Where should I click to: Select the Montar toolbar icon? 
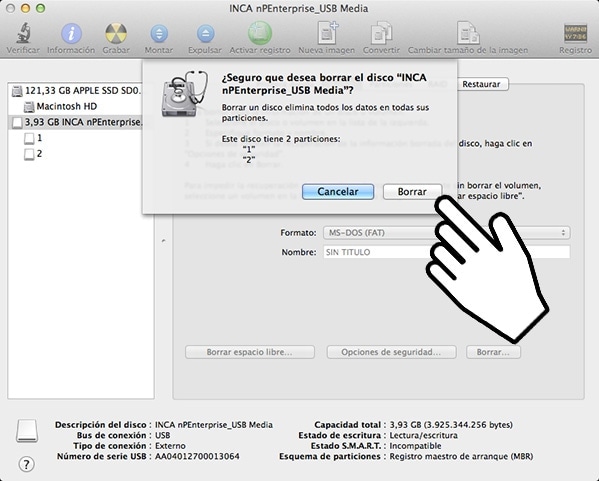tap(159, 34)
